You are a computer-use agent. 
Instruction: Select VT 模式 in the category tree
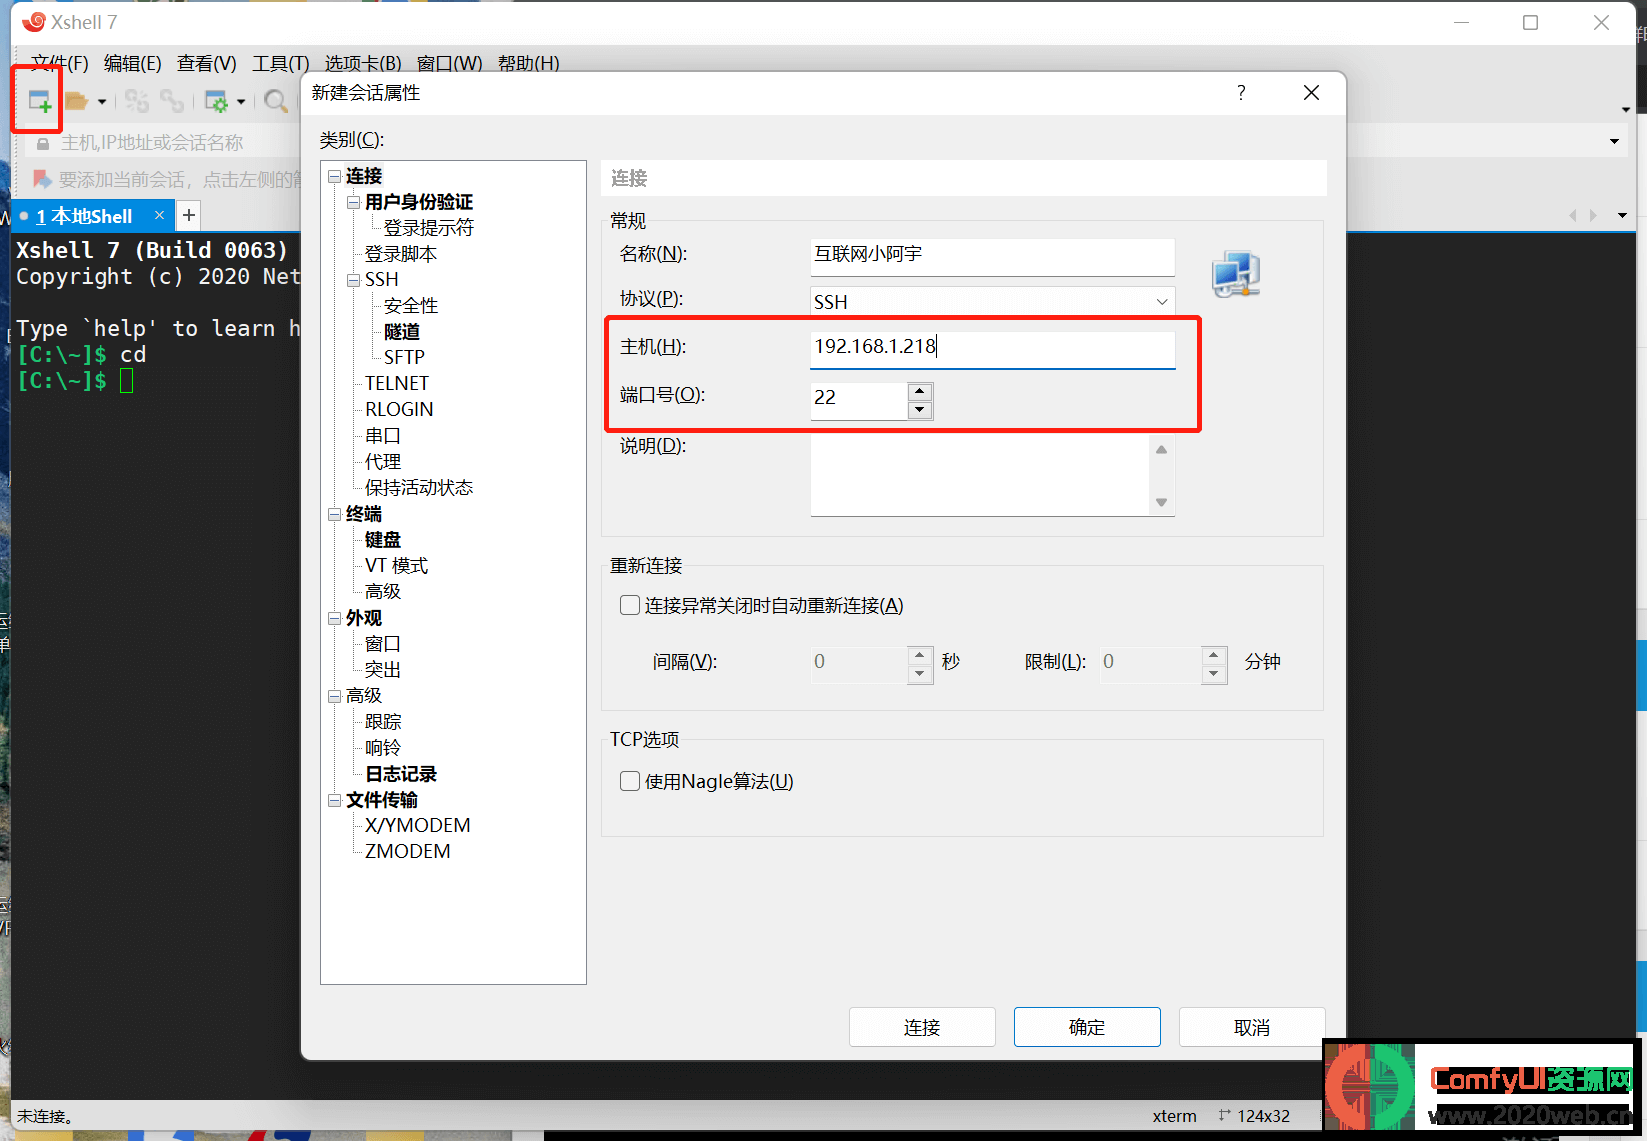[396, 566]
